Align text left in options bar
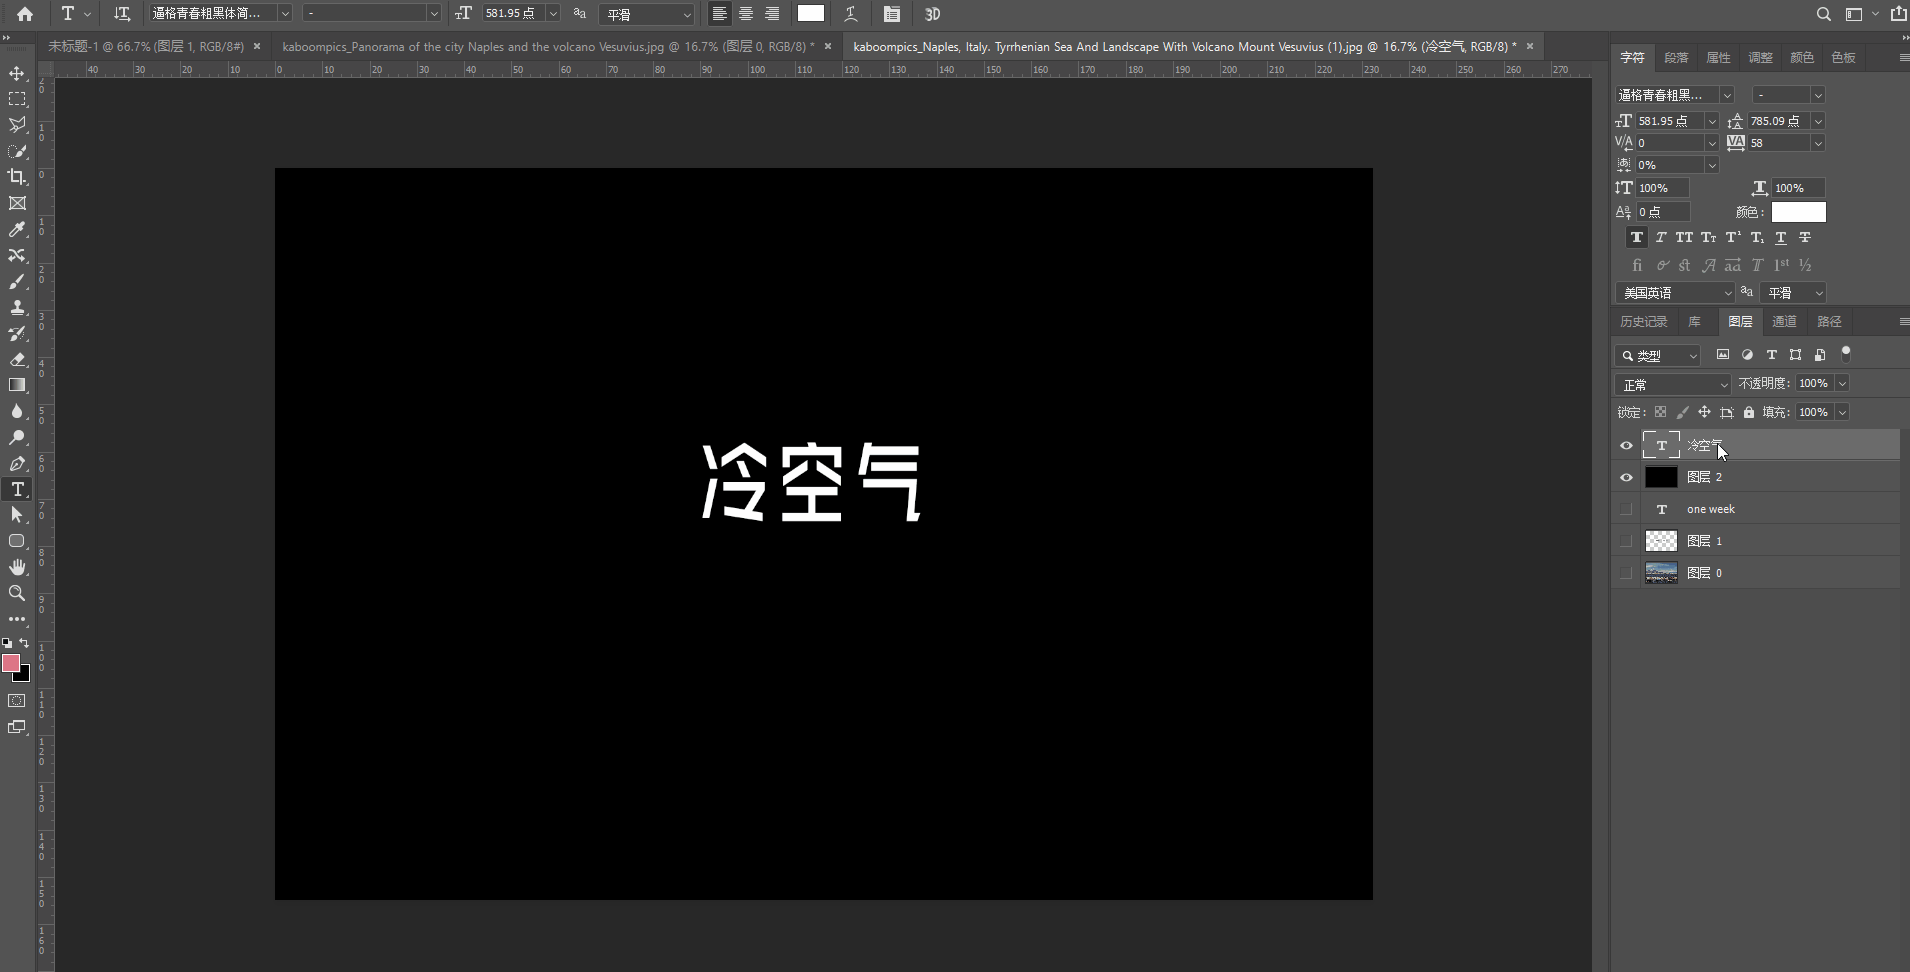The width and height of the screenshot is (1910, 972). [x=719, y=14]
